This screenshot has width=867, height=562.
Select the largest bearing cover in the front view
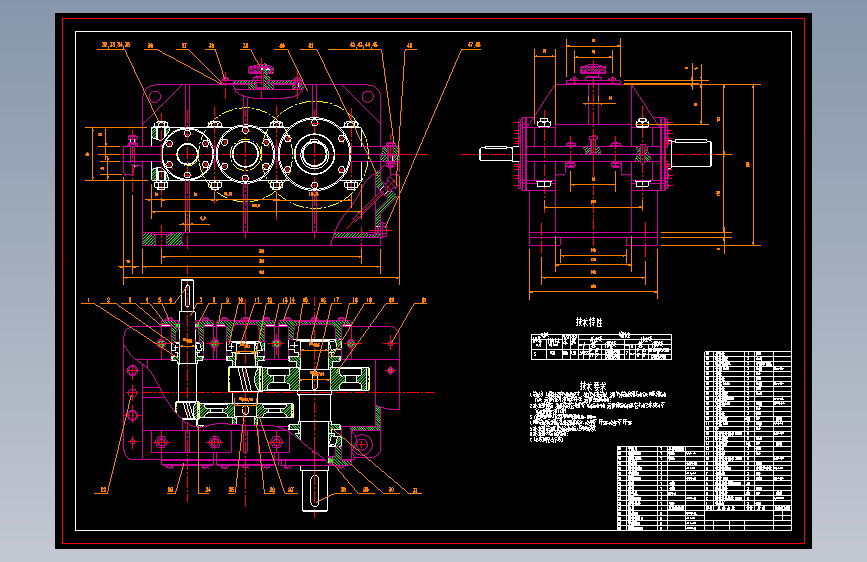(314, 154)
